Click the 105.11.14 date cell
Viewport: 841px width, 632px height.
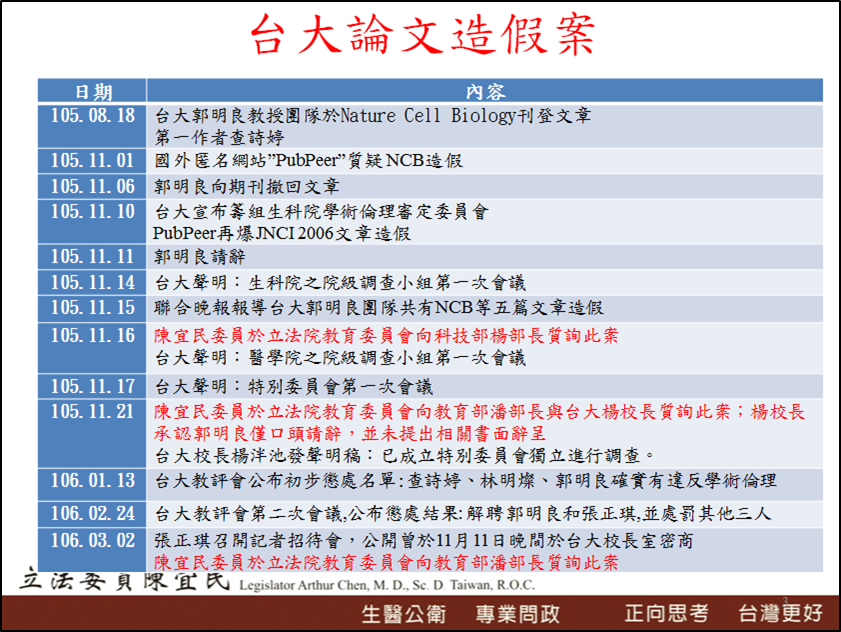click(93, 282)
